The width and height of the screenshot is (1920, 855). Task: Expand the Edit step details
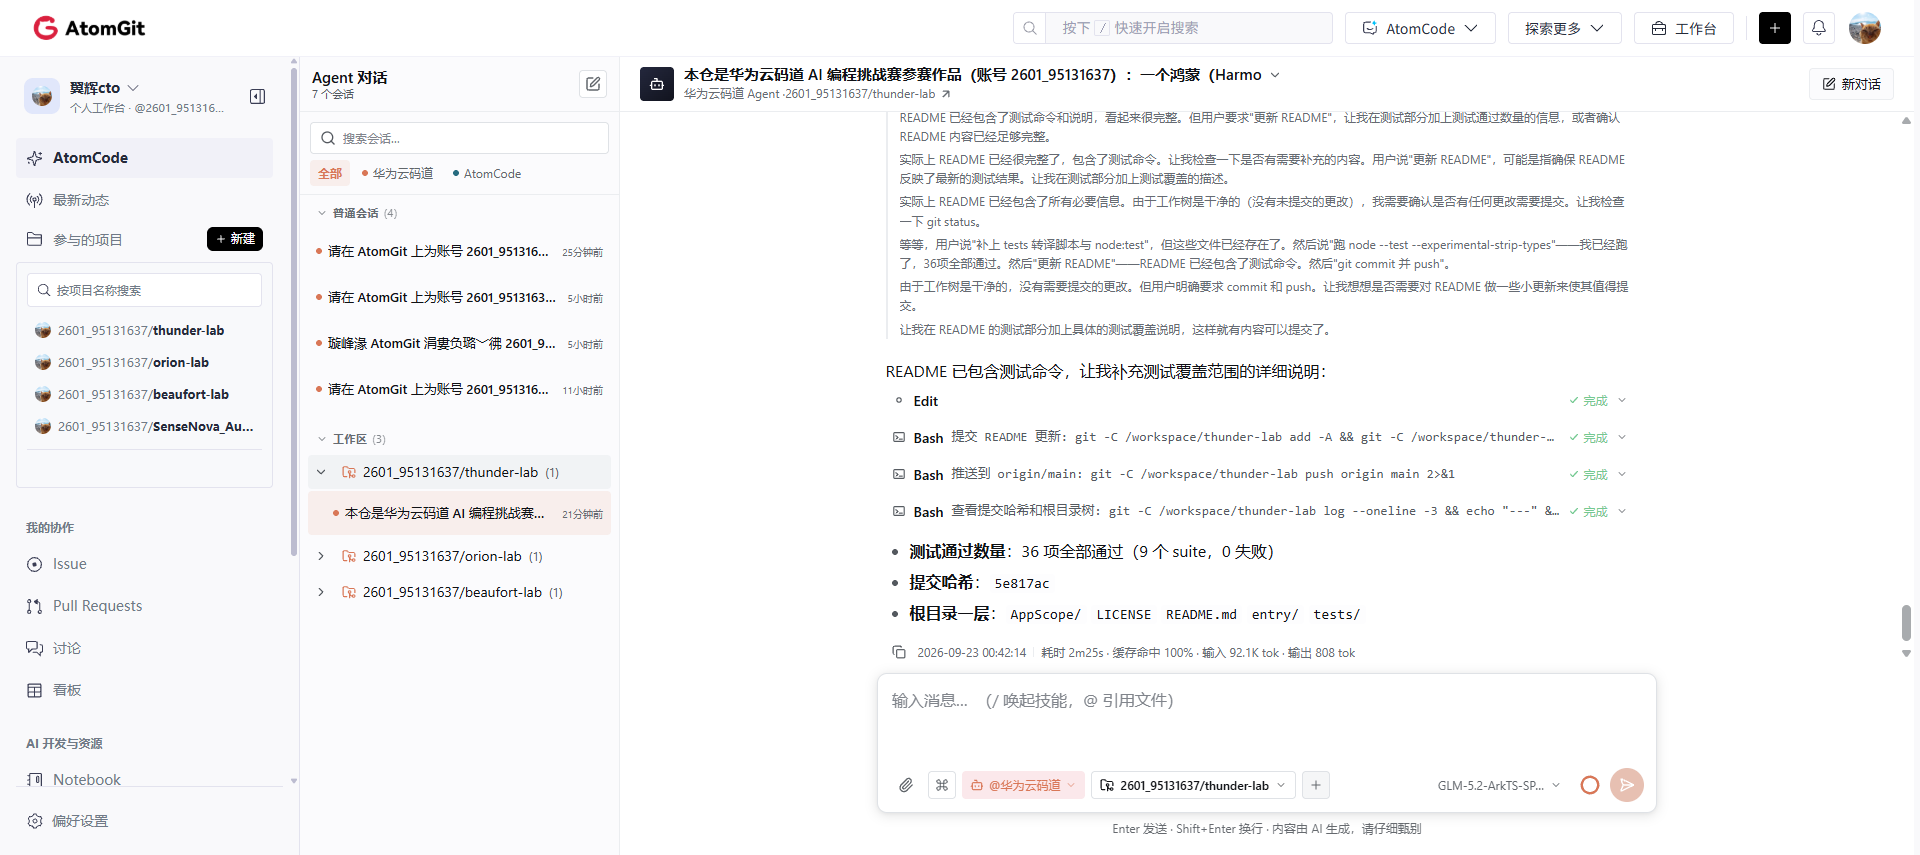click(x=1622, y=400)
